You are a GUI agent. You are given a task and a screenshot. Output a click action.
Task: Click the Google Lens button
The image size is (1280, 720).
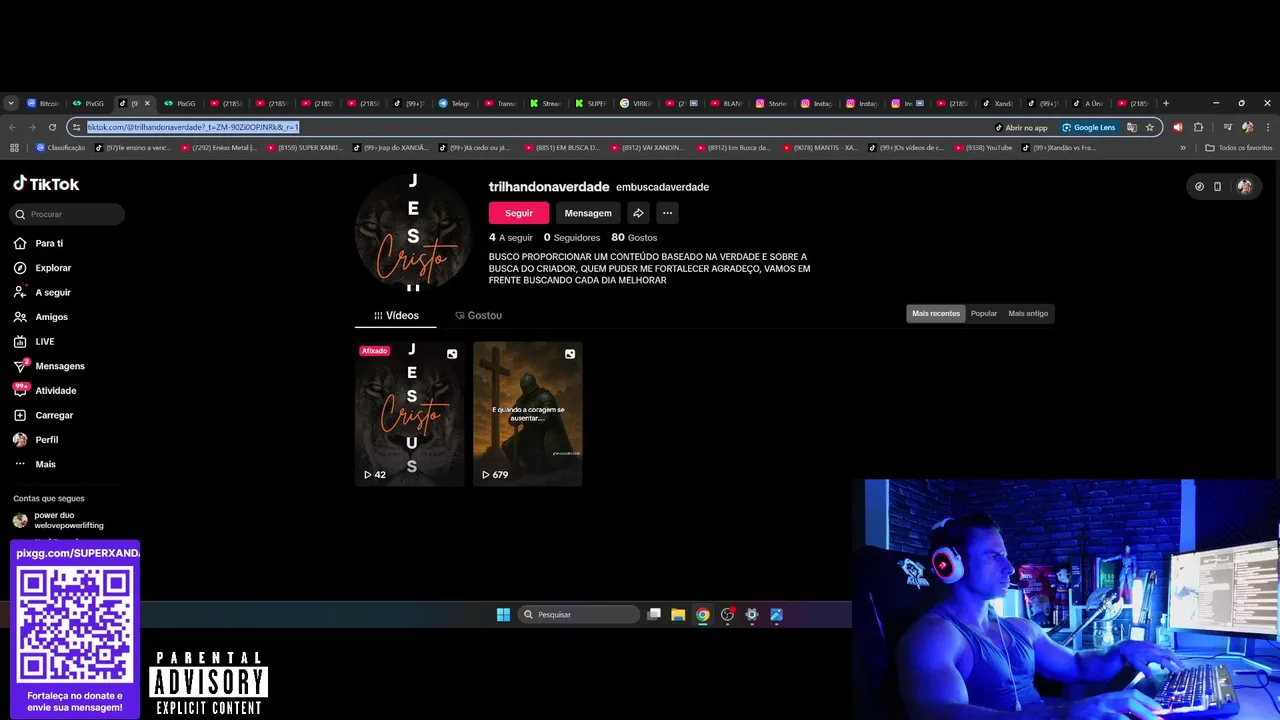click(x=1089, y=127)
